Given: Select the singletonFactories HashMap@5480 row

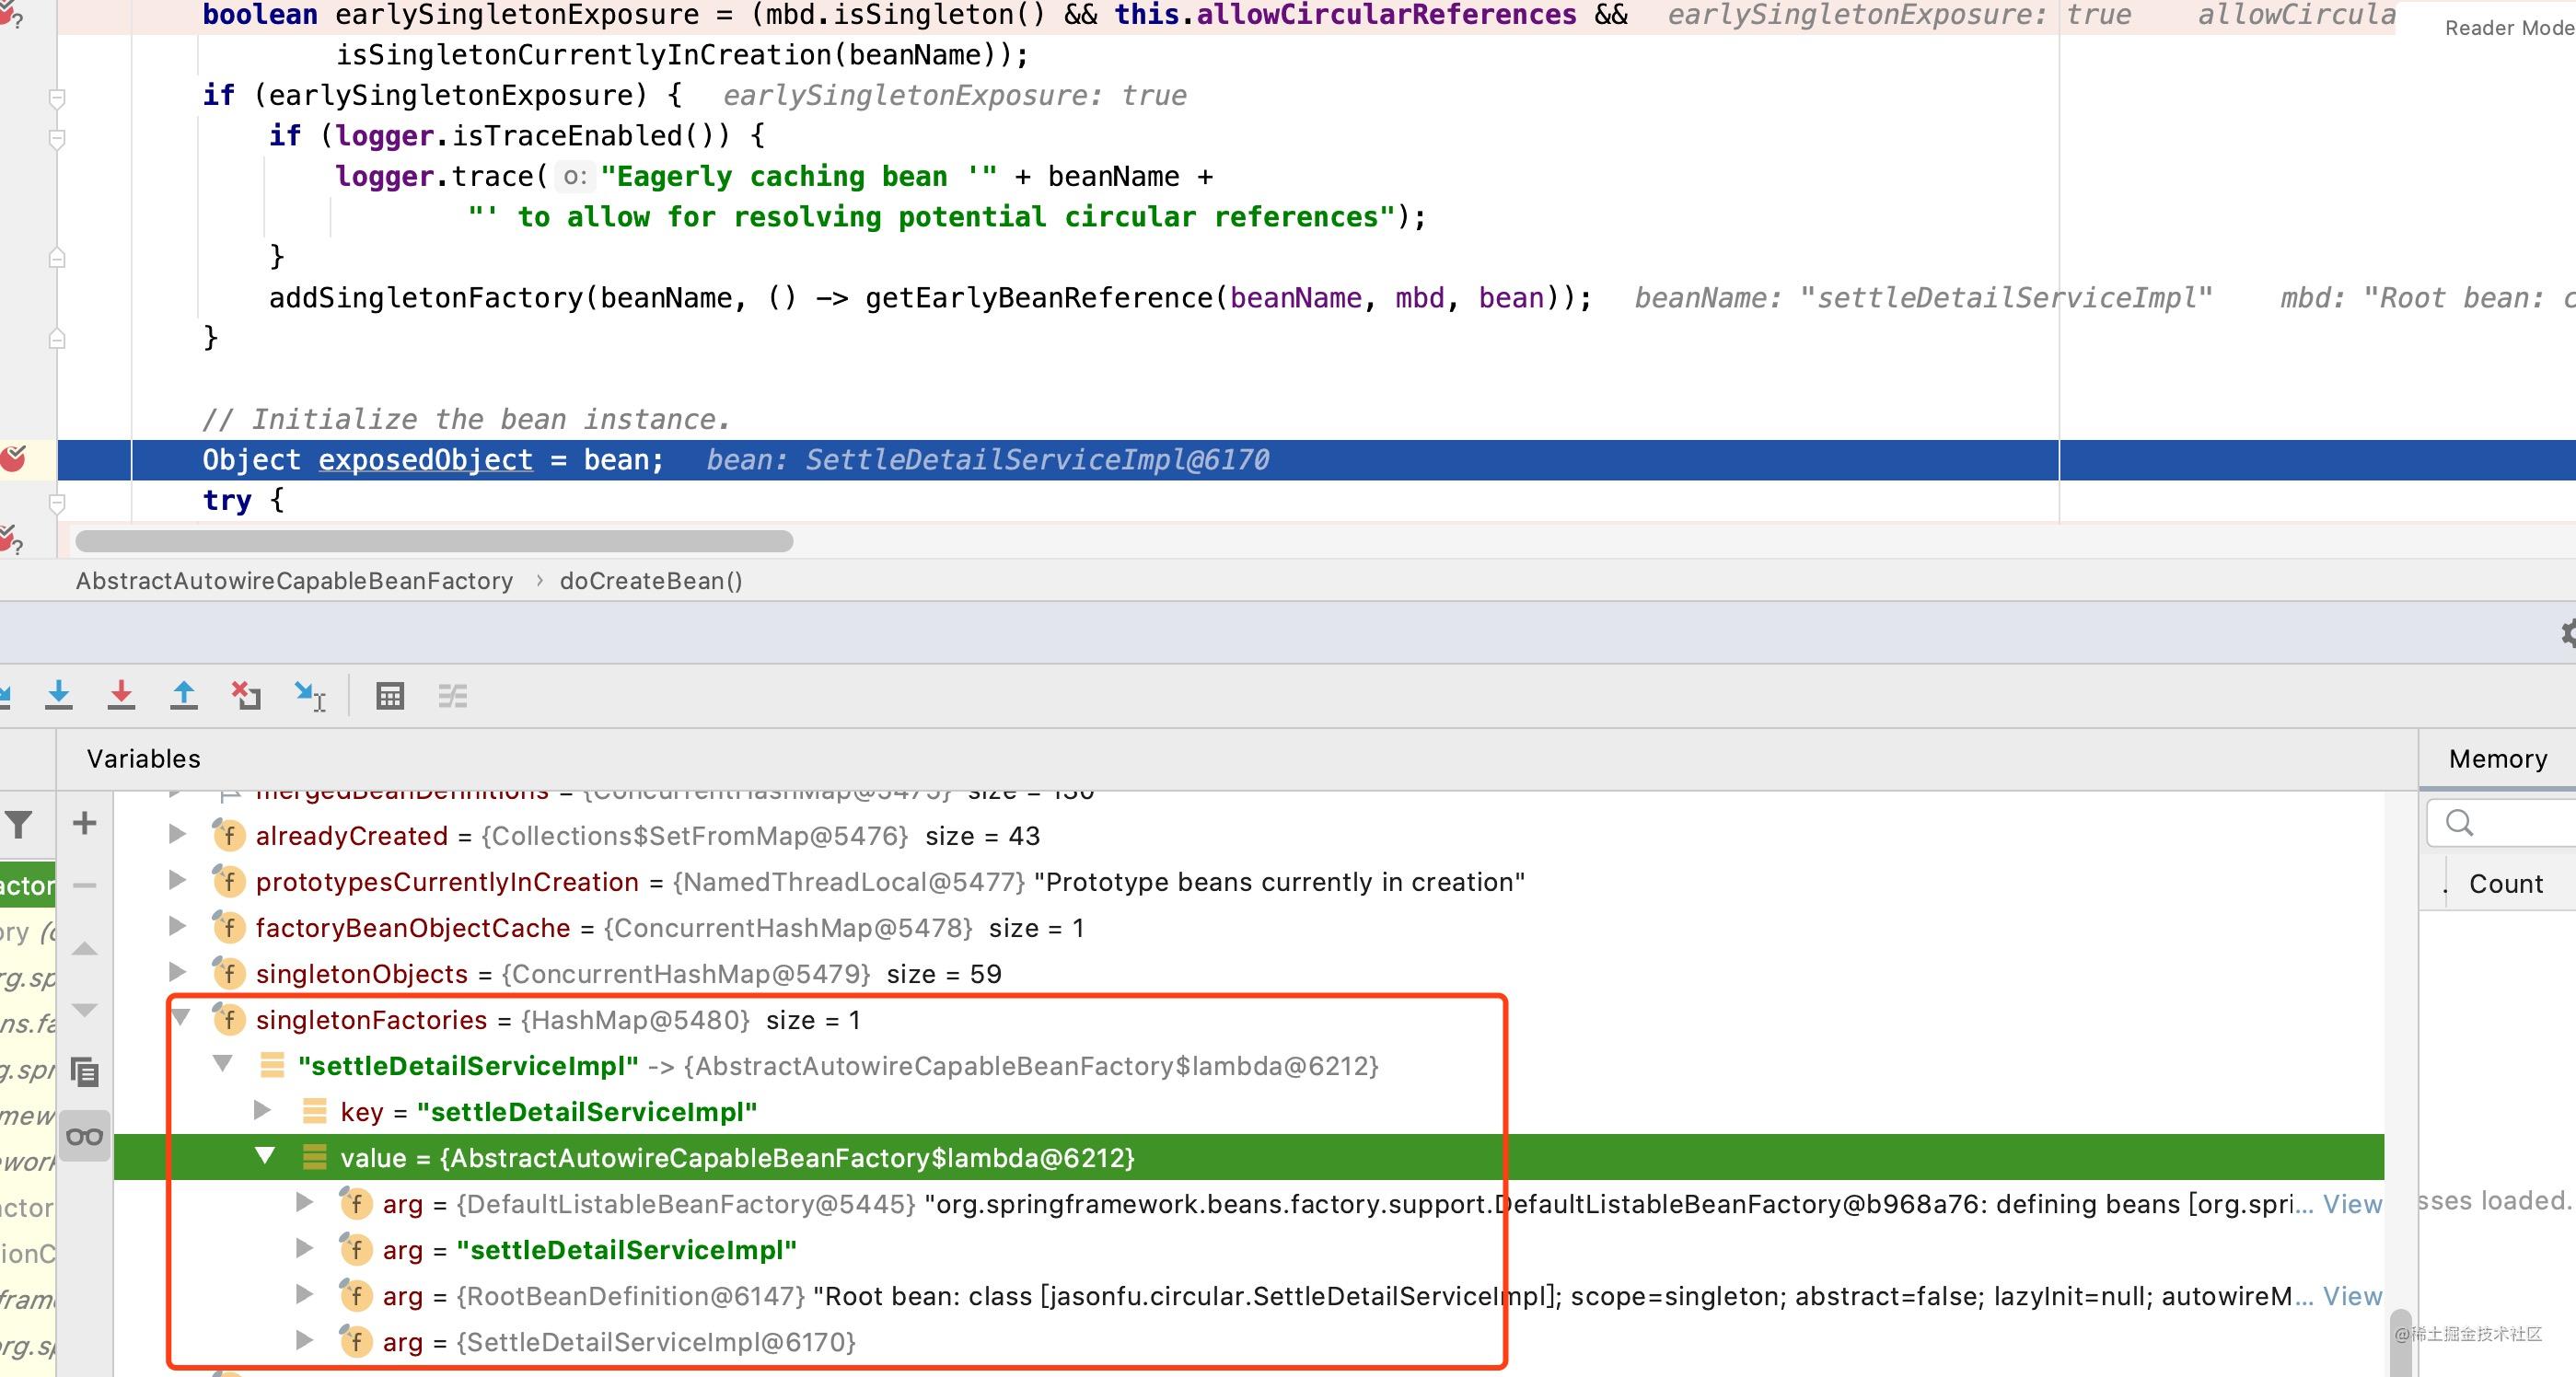Looking at the screenshot, I should pos(1249,1020).
